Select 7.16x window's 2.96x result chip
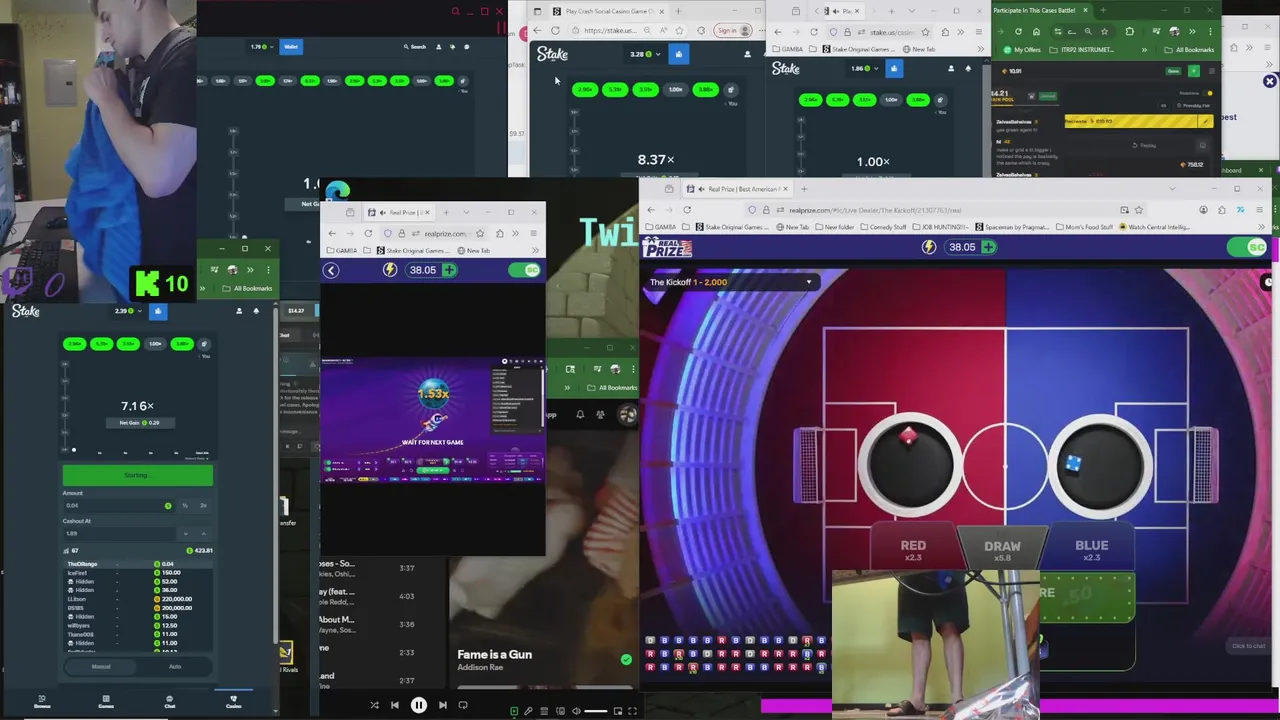 coord(74,343)
